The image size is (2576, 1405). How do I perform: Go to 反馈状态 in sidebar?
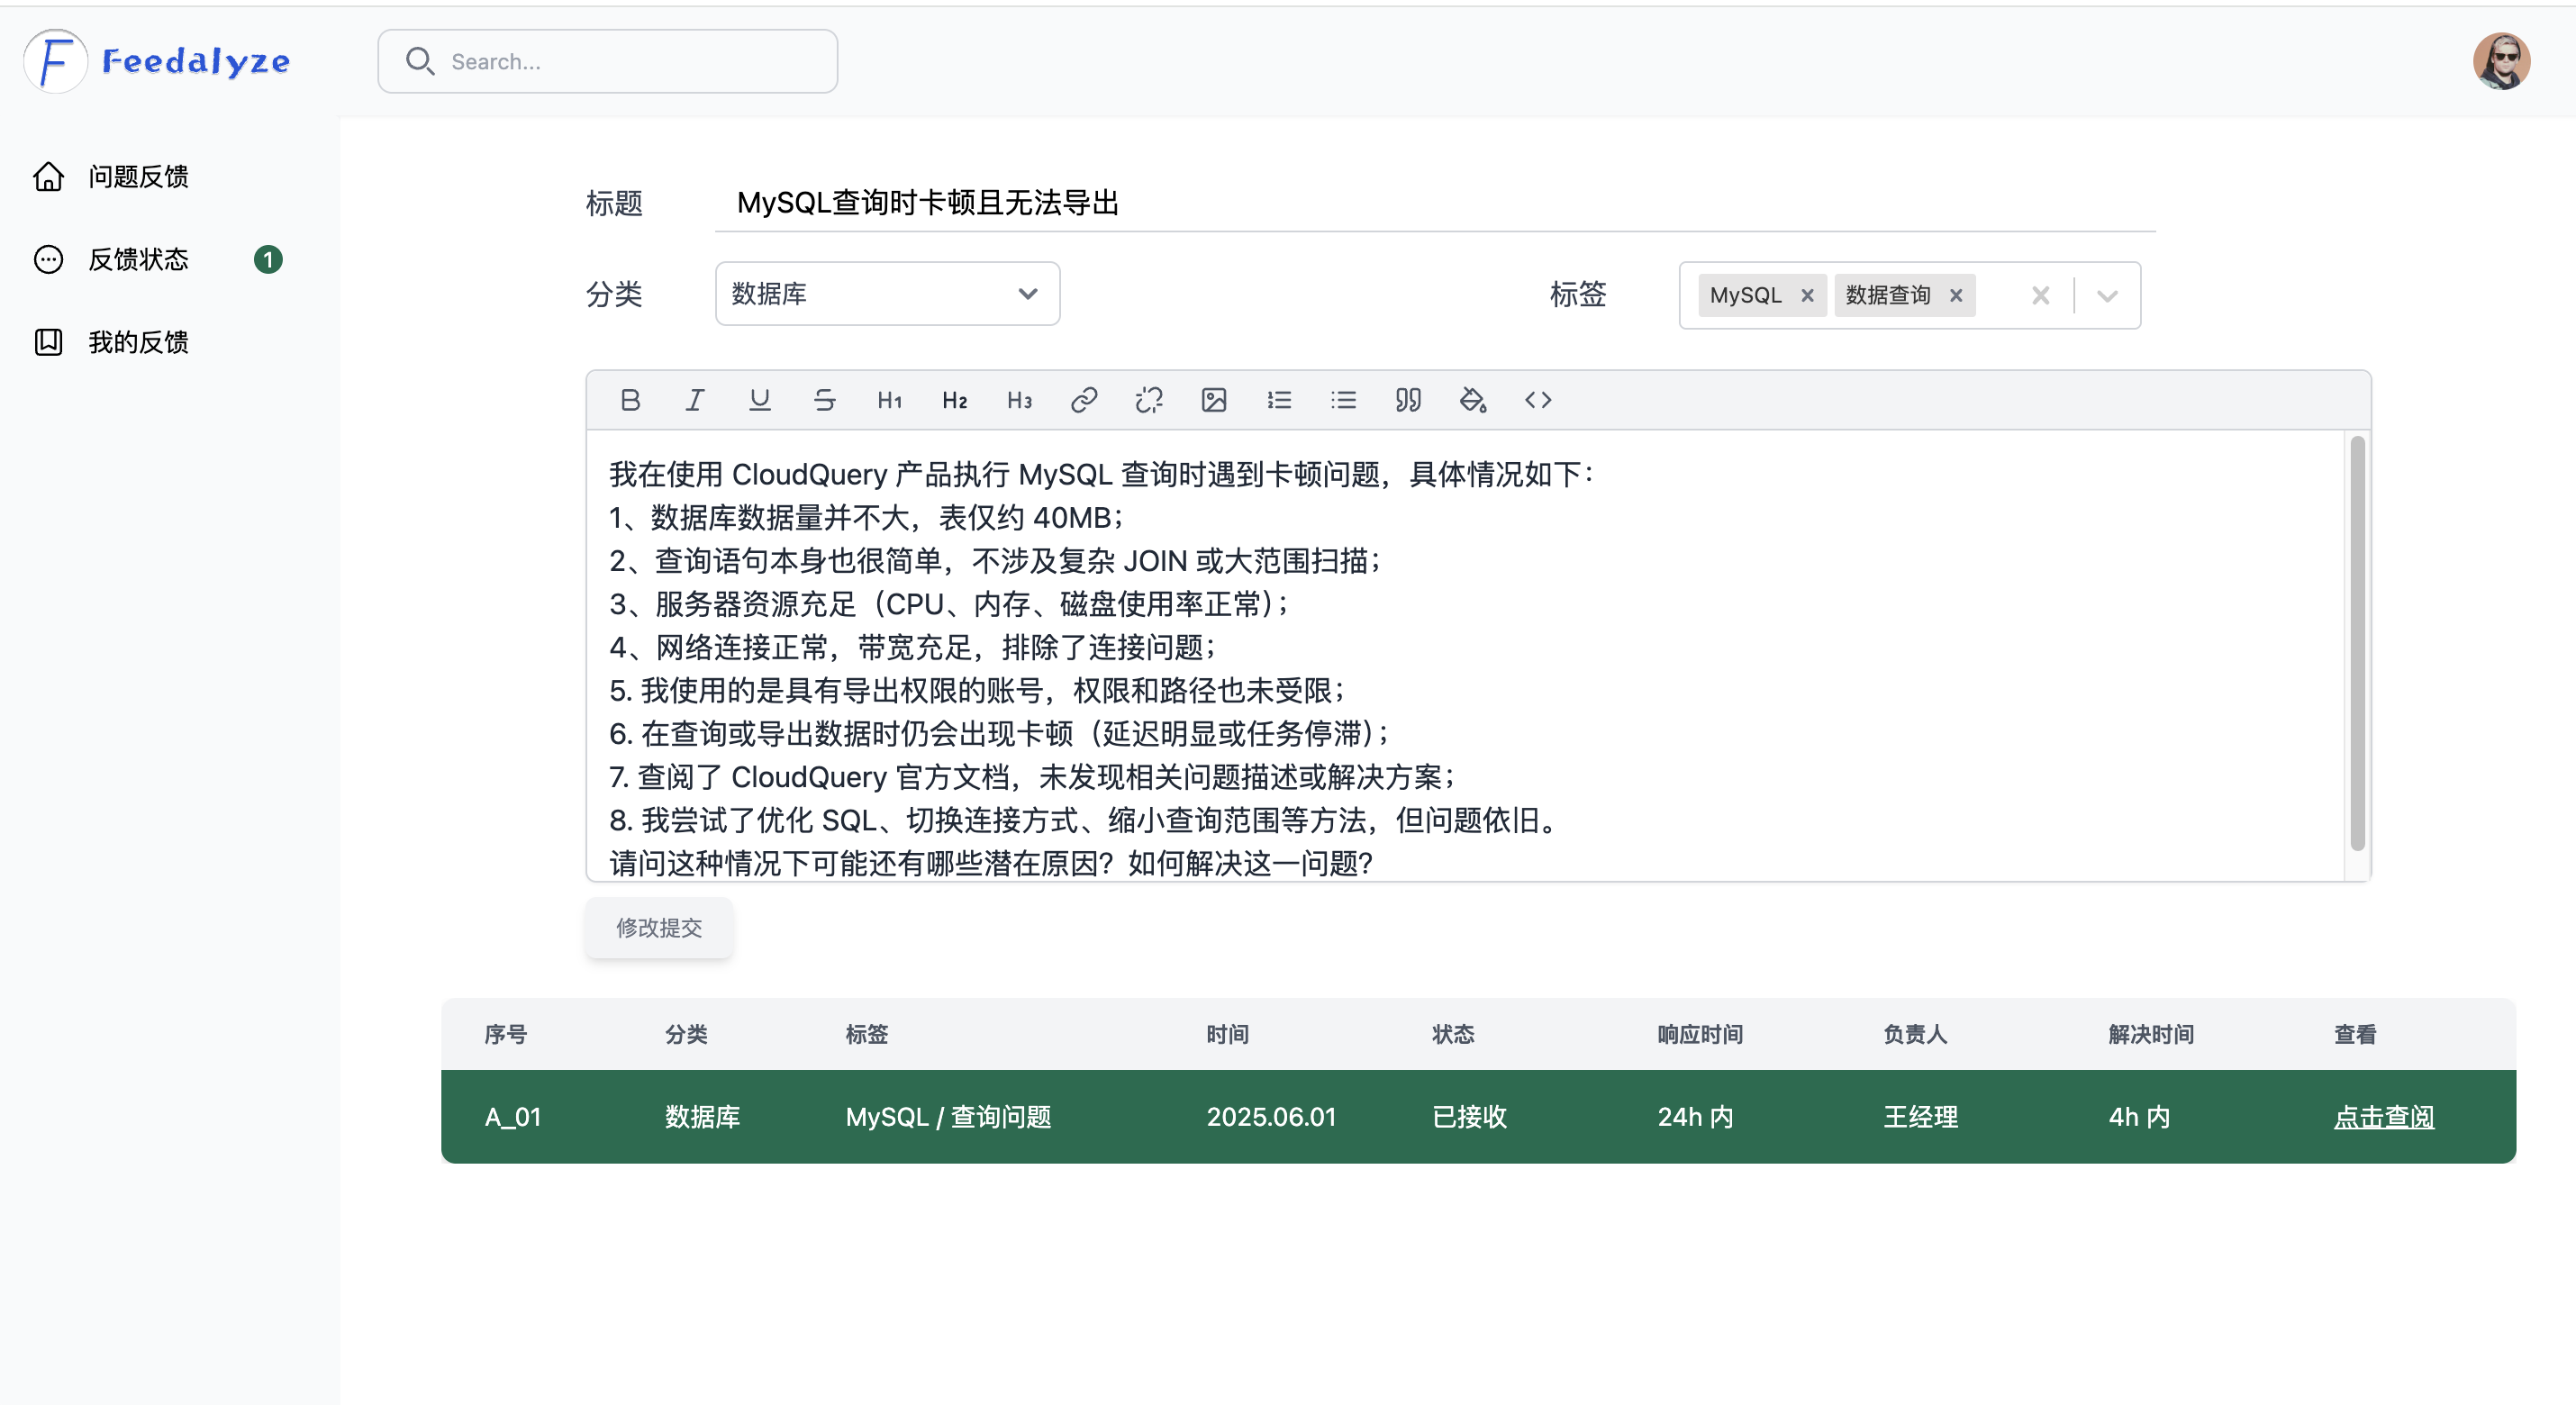click(x=138, y=260)
